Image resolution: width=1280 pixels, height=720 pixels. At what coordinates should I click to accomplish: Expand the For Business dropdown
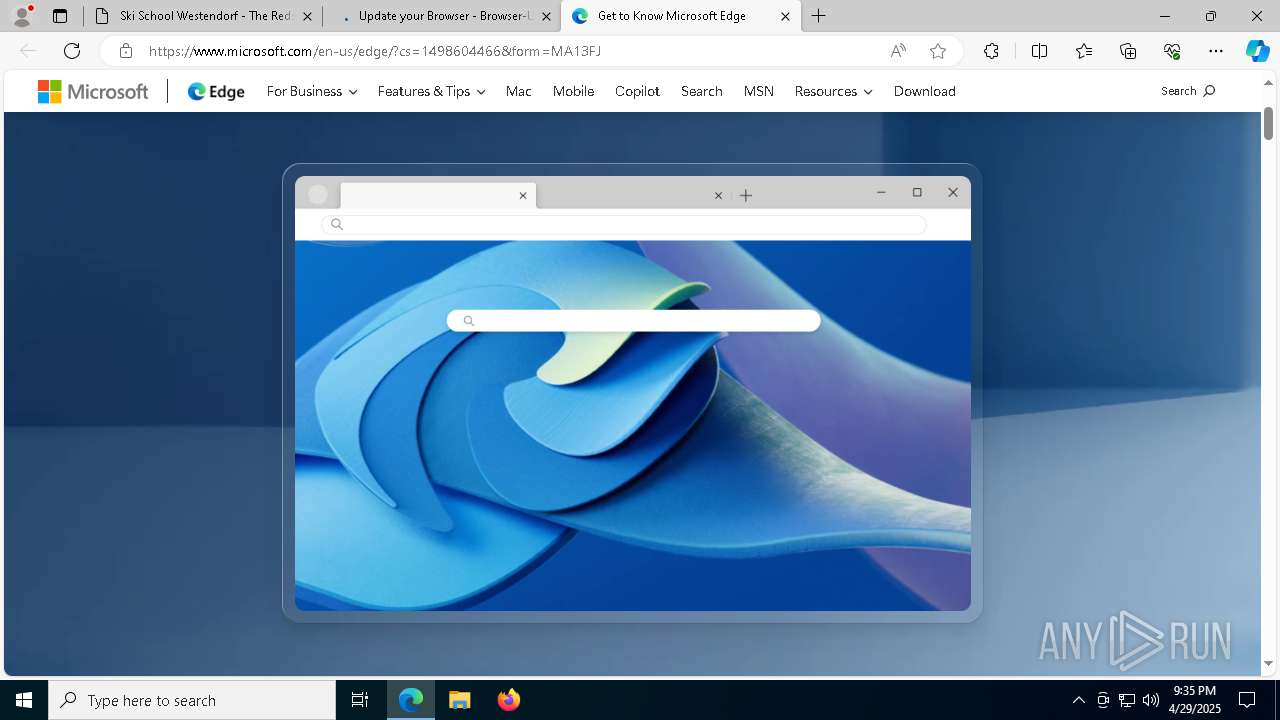pos(311,91)
